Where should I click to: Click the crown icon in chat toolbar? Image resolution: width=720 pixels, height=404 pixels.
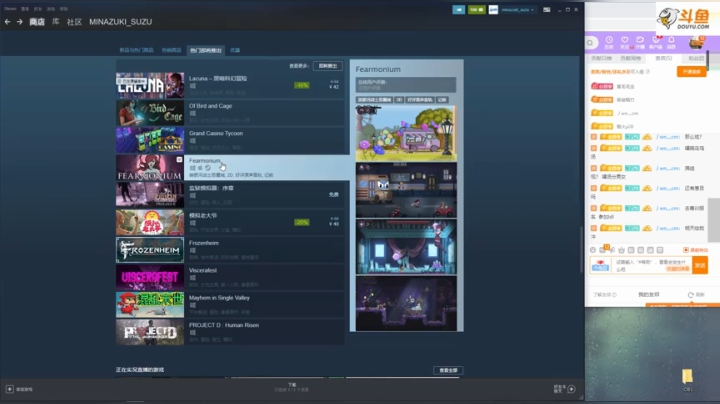click(621, 250)
